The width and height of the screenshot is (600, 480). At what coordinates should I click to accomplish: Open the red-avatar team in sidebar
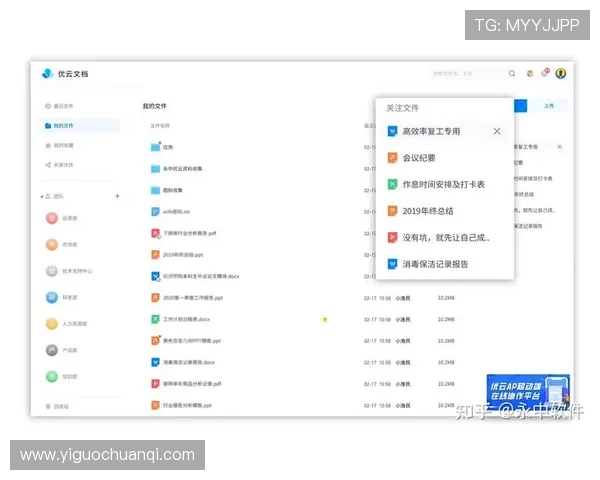[x=62, y=218]
